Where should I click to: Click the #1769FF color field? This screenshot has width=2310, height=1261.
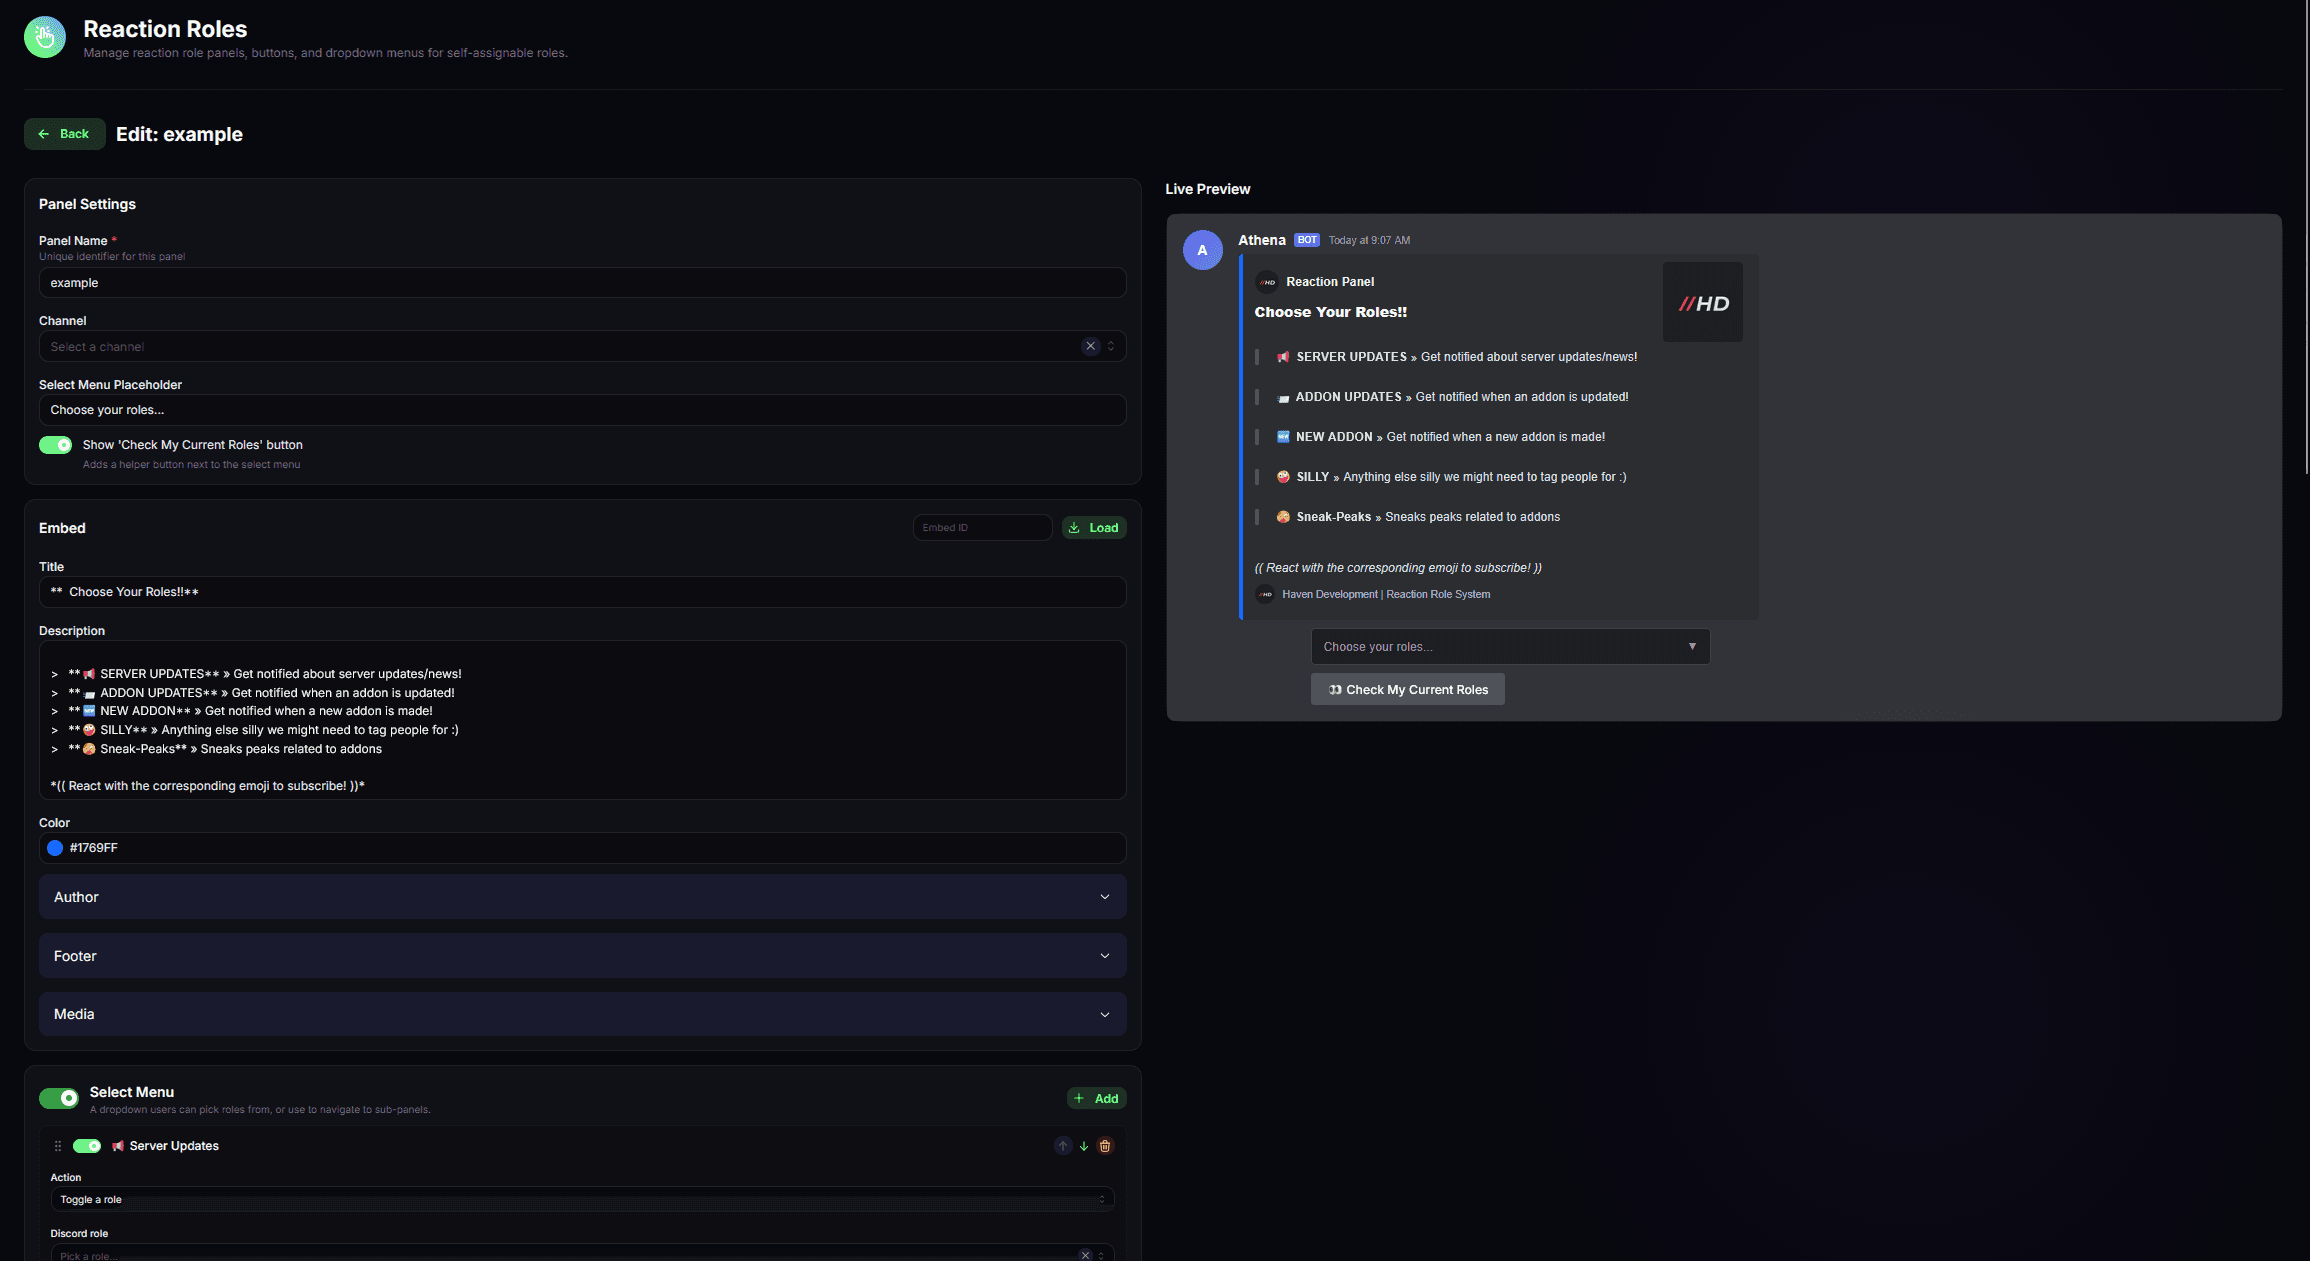582,848
